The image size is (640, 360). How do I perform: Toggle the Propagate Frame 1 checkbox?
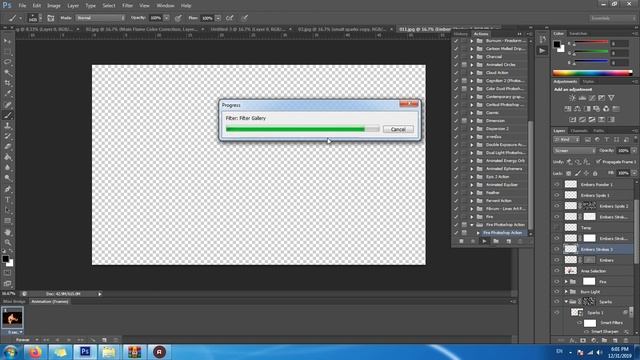pyautogui.click(x=598, y=162)
